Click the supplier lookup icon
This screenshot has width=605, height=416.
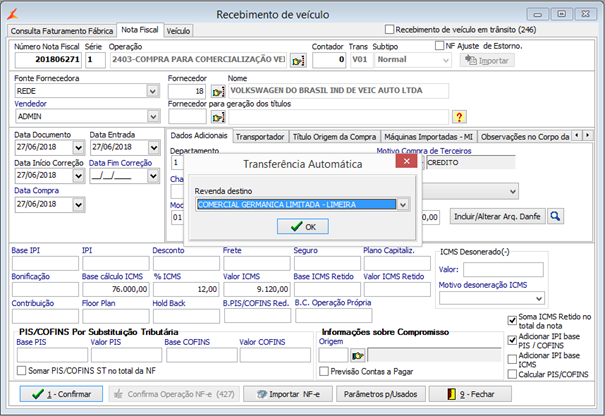218,91
